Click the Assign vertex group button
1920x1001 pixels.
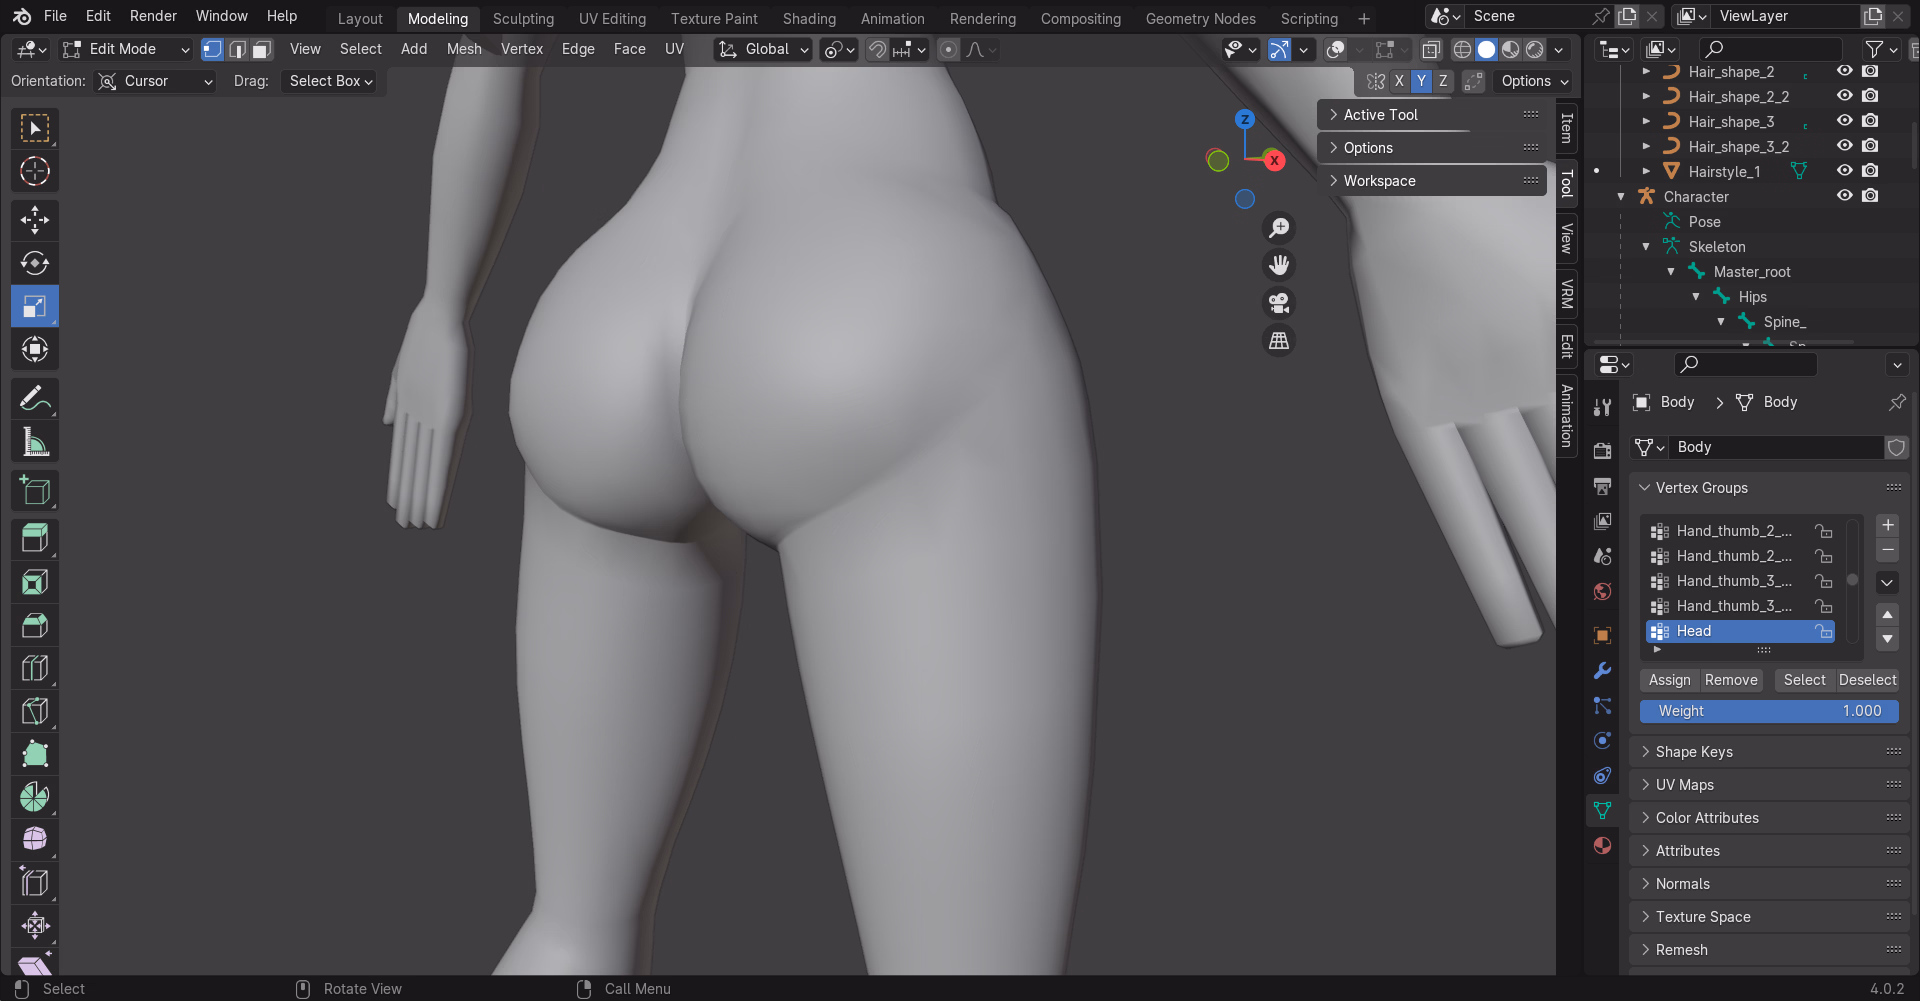pos(1669,680)
